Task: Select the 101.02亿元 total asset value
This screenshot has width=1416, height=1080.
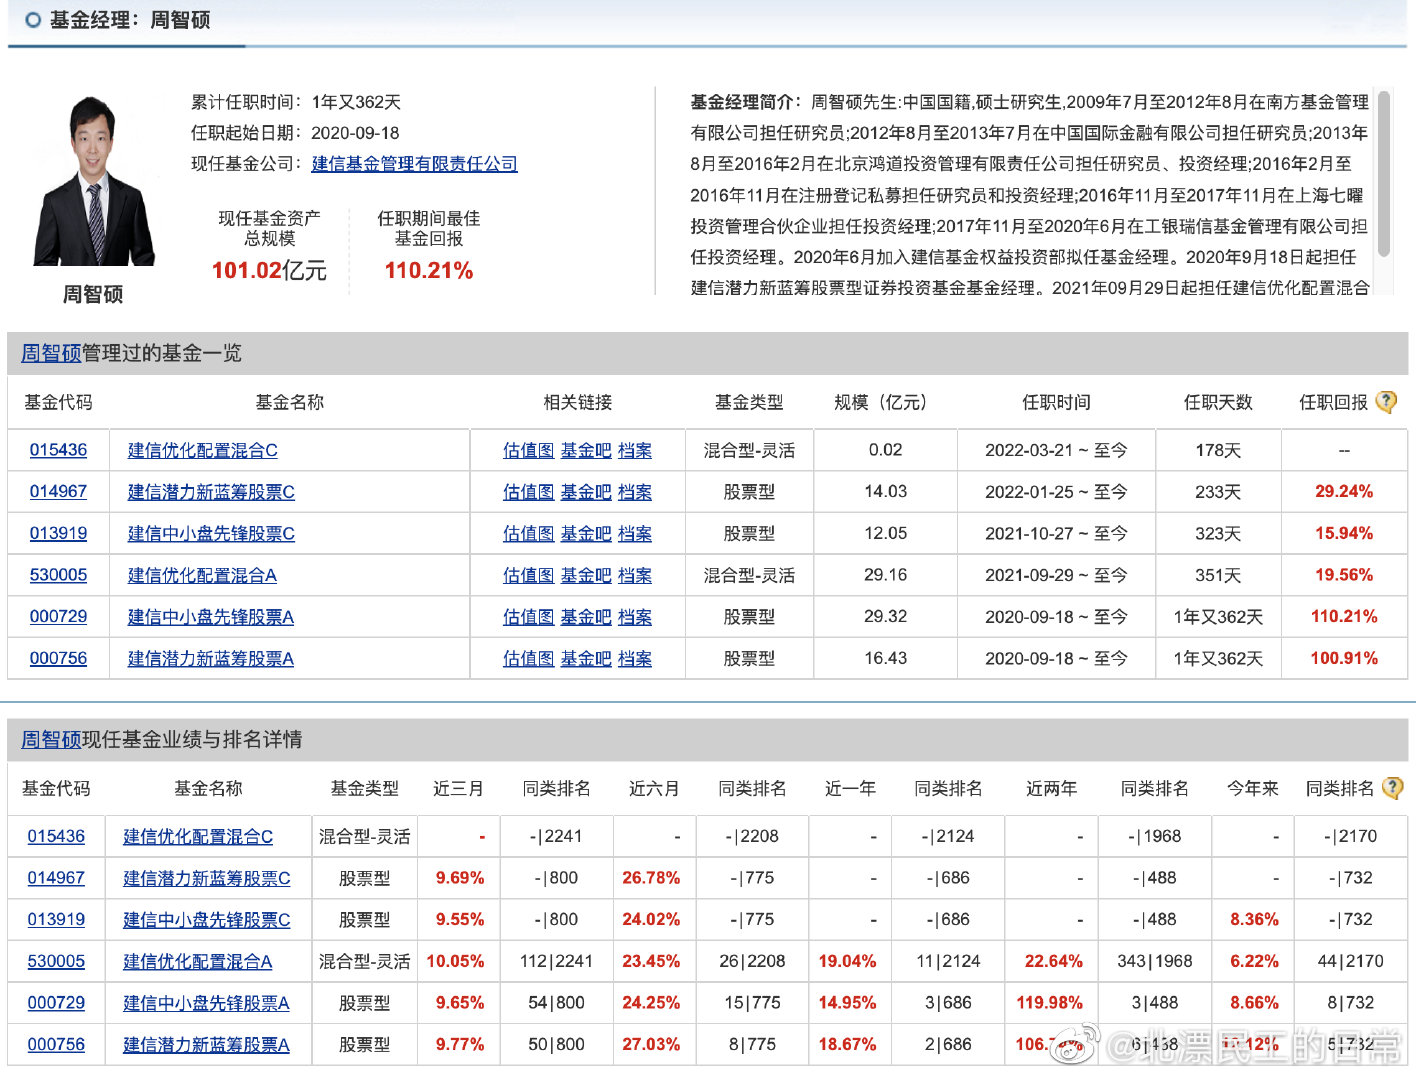Action: point(269,271)
